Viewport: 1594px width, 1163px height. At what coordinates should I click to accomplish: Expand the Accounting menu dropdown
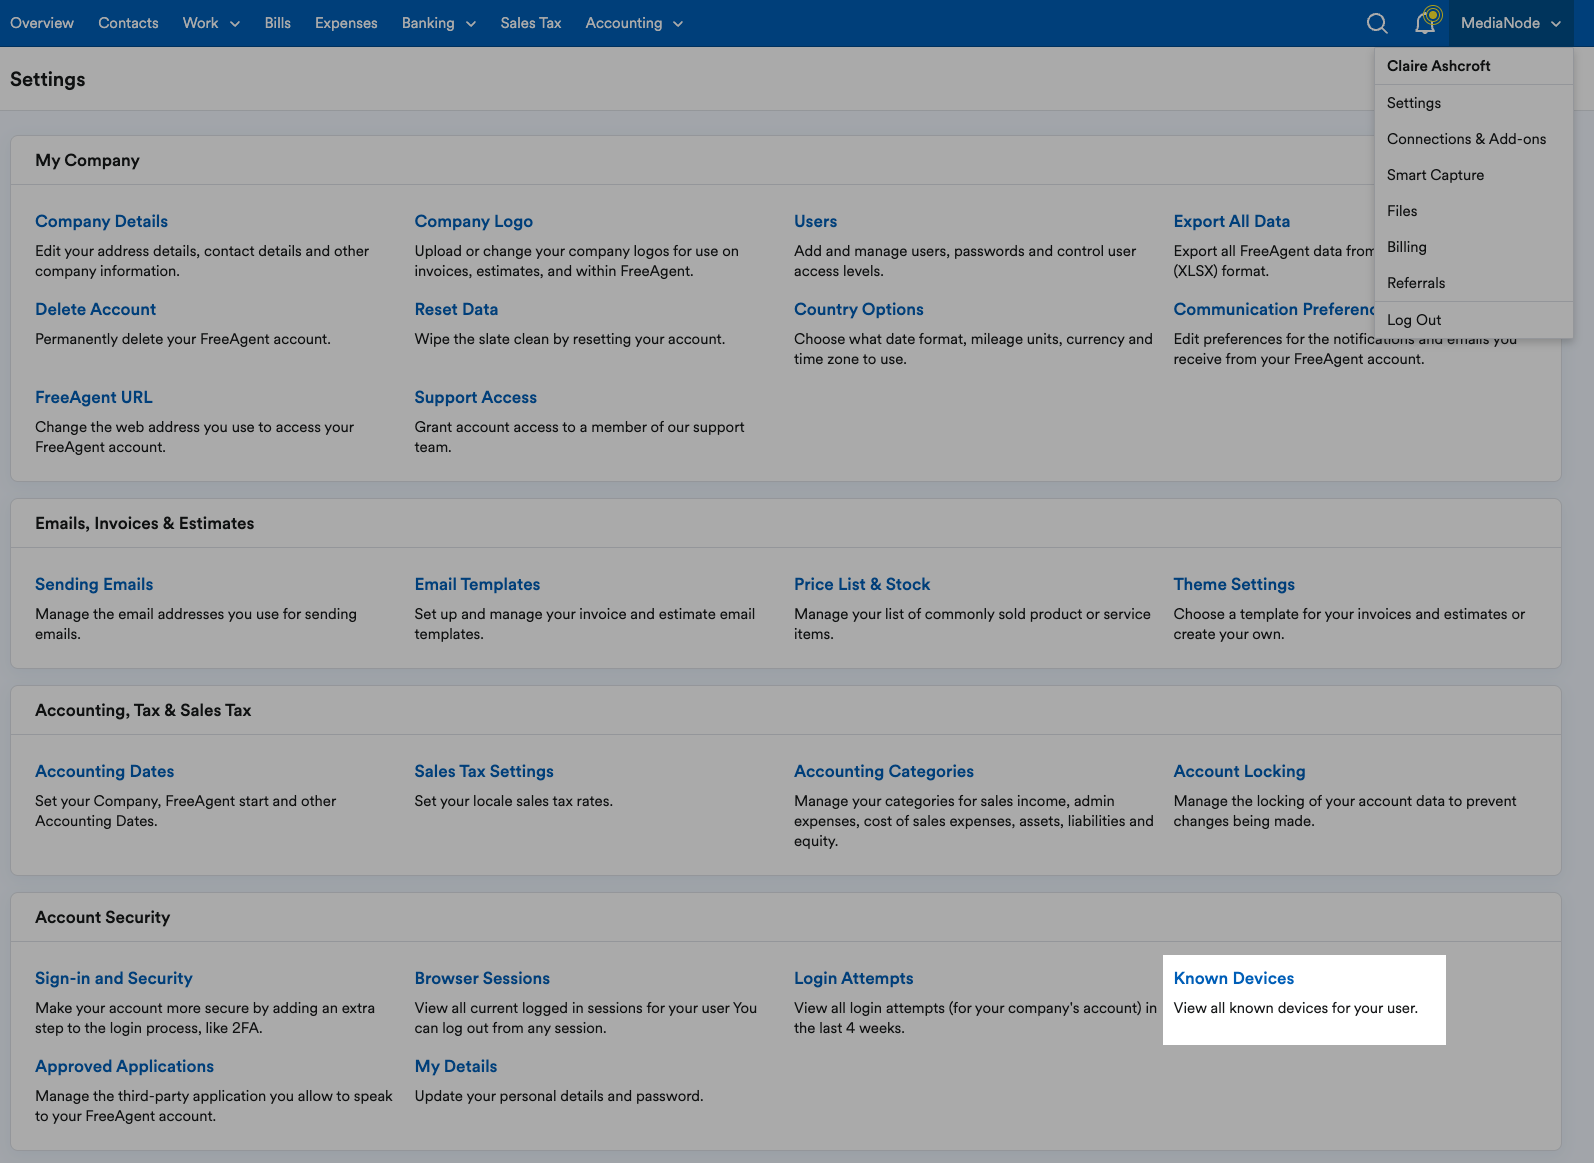click(634, 23)
